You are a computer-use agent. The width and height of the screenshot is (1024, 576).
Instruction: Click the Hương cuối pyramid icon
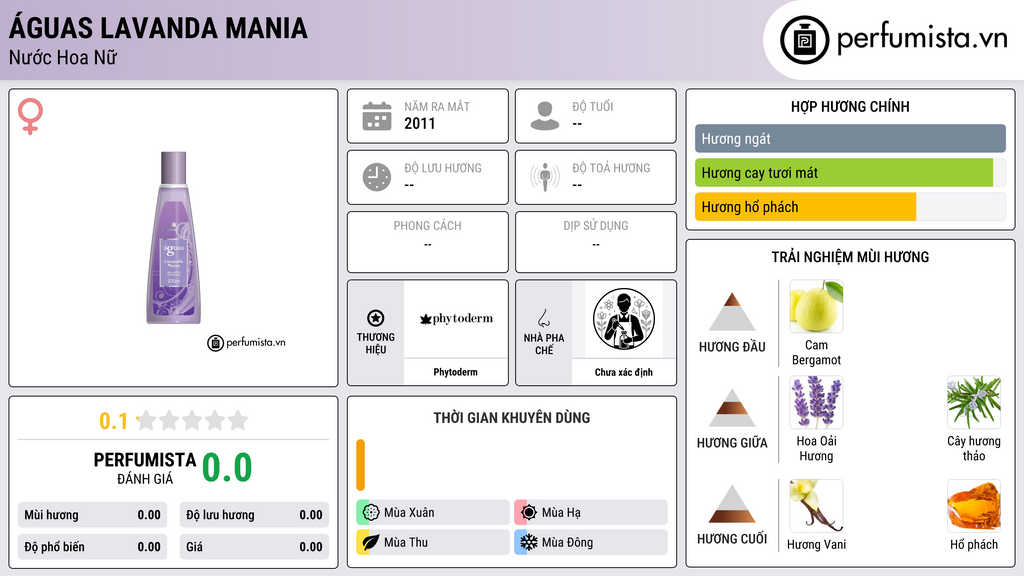coord(732,504)
